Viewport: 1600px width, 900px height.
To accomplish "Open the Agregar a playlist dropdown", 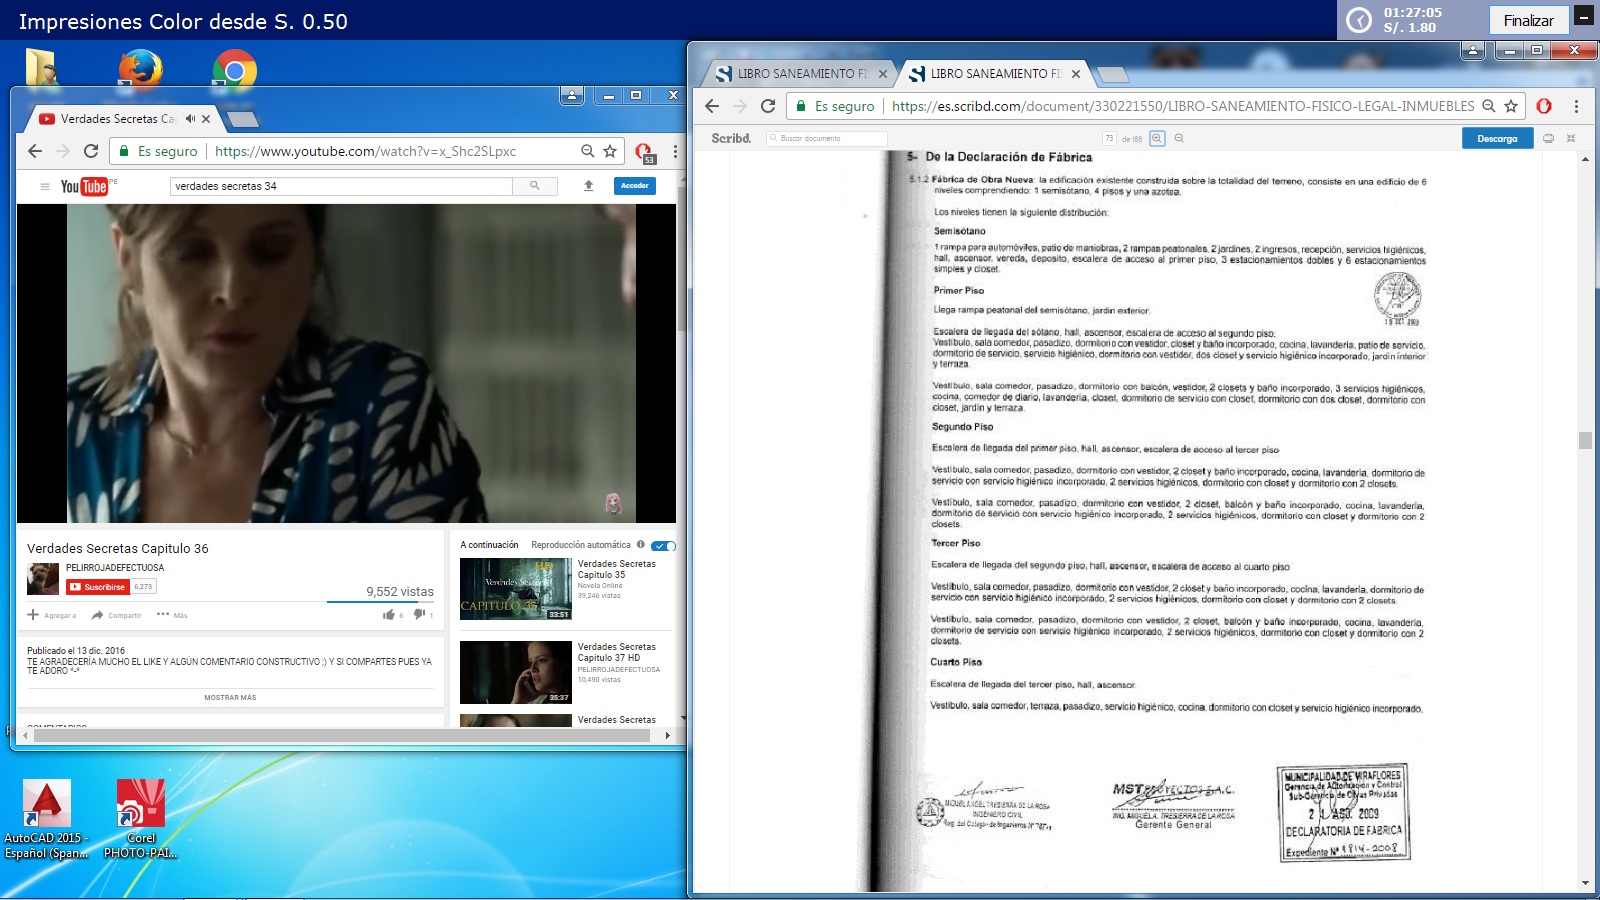I will (x=52, y=615).
